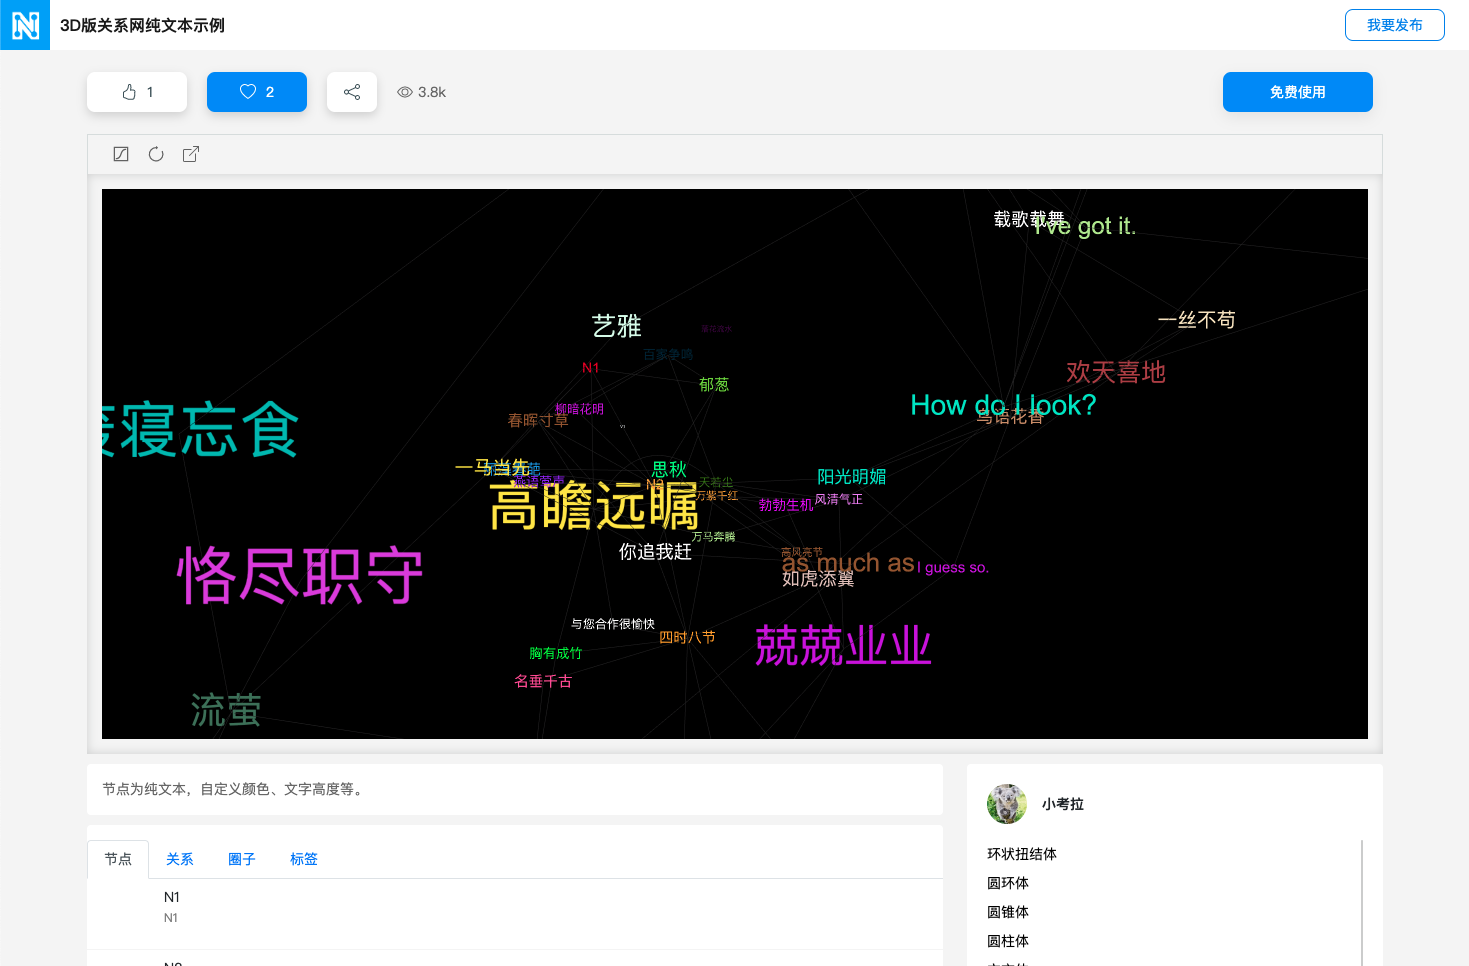Click the fullscreen square icon in toolbar
The height and width of the screenshot is (966, 1469).
tap(121, 154)
